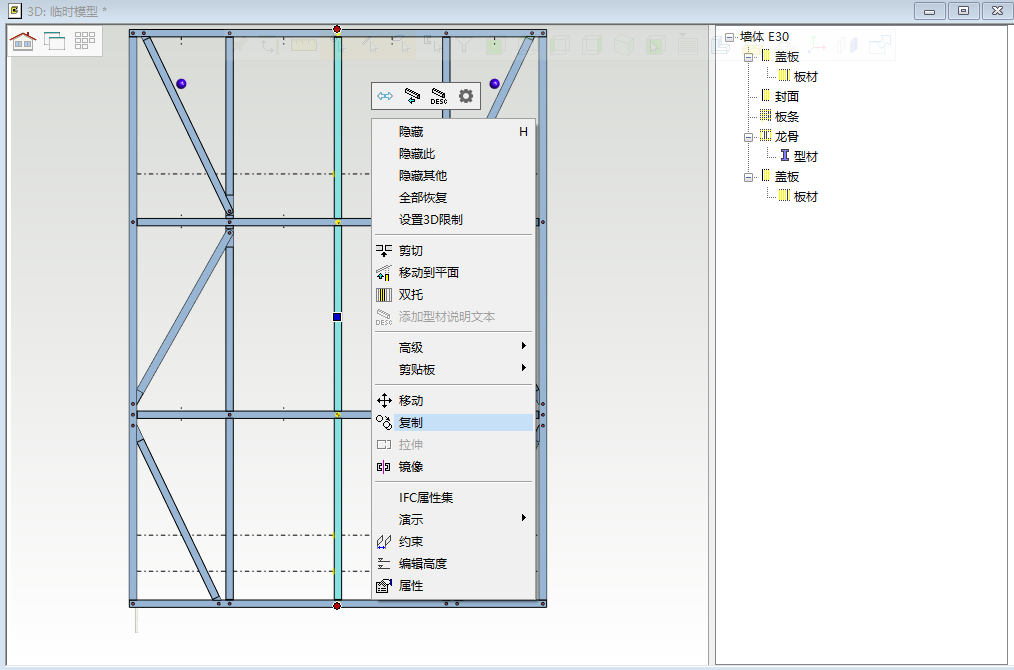Image resolution: width=1014 pixels, height=670 pixels.
Task: Open the 剪贴板 submenu
Action: click(453, 370)
